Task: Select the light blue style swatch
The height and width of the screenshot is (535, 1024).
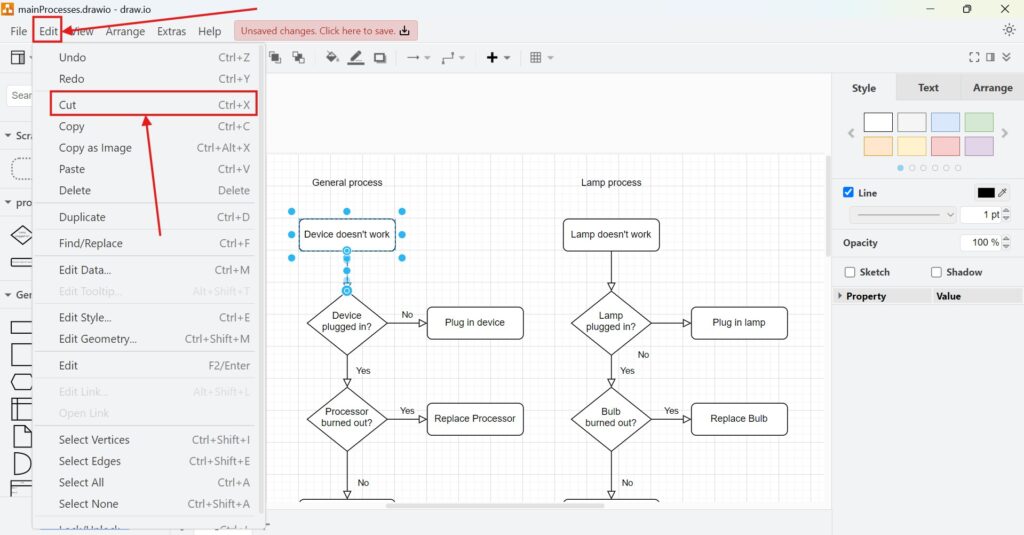Action: pyautogui.click(x=945, y=122)
